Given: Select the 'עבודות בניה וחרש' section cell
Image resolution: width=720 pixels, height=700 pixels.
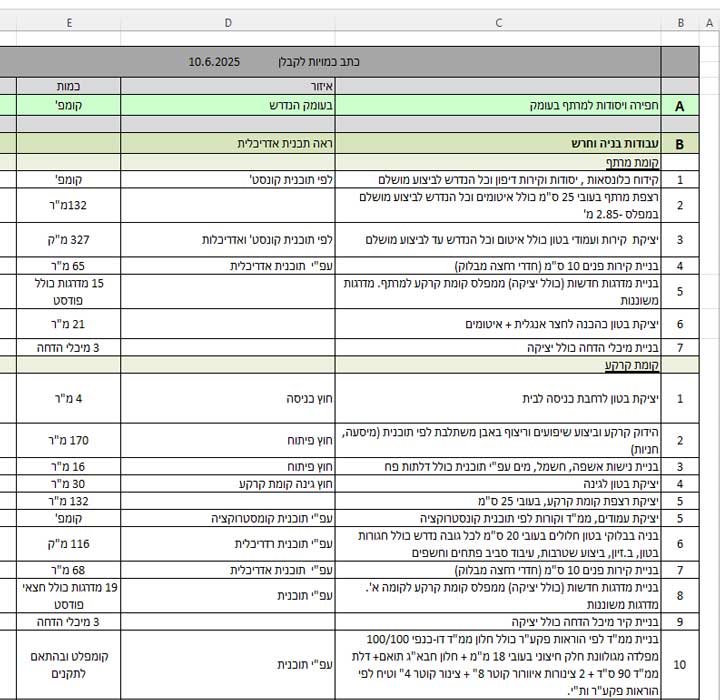Looking at the screenshot, I should tap(499, 144).
